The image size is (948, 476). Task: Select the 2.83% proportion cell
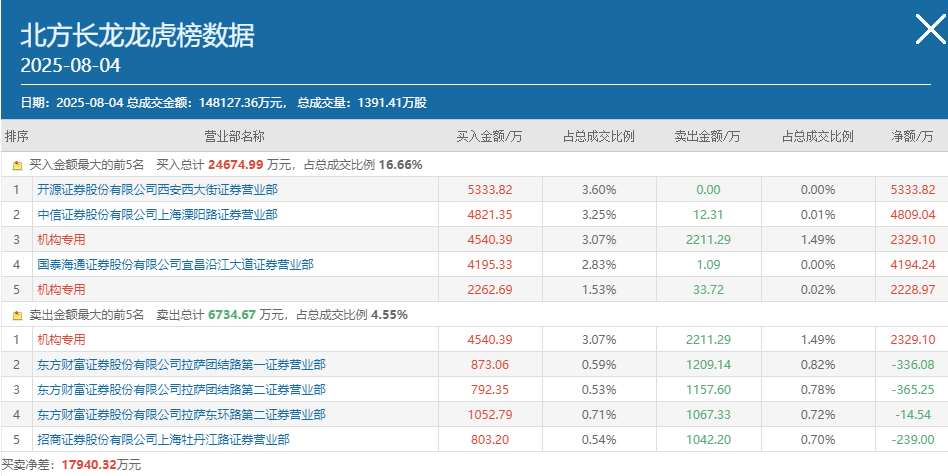point(599,265)
